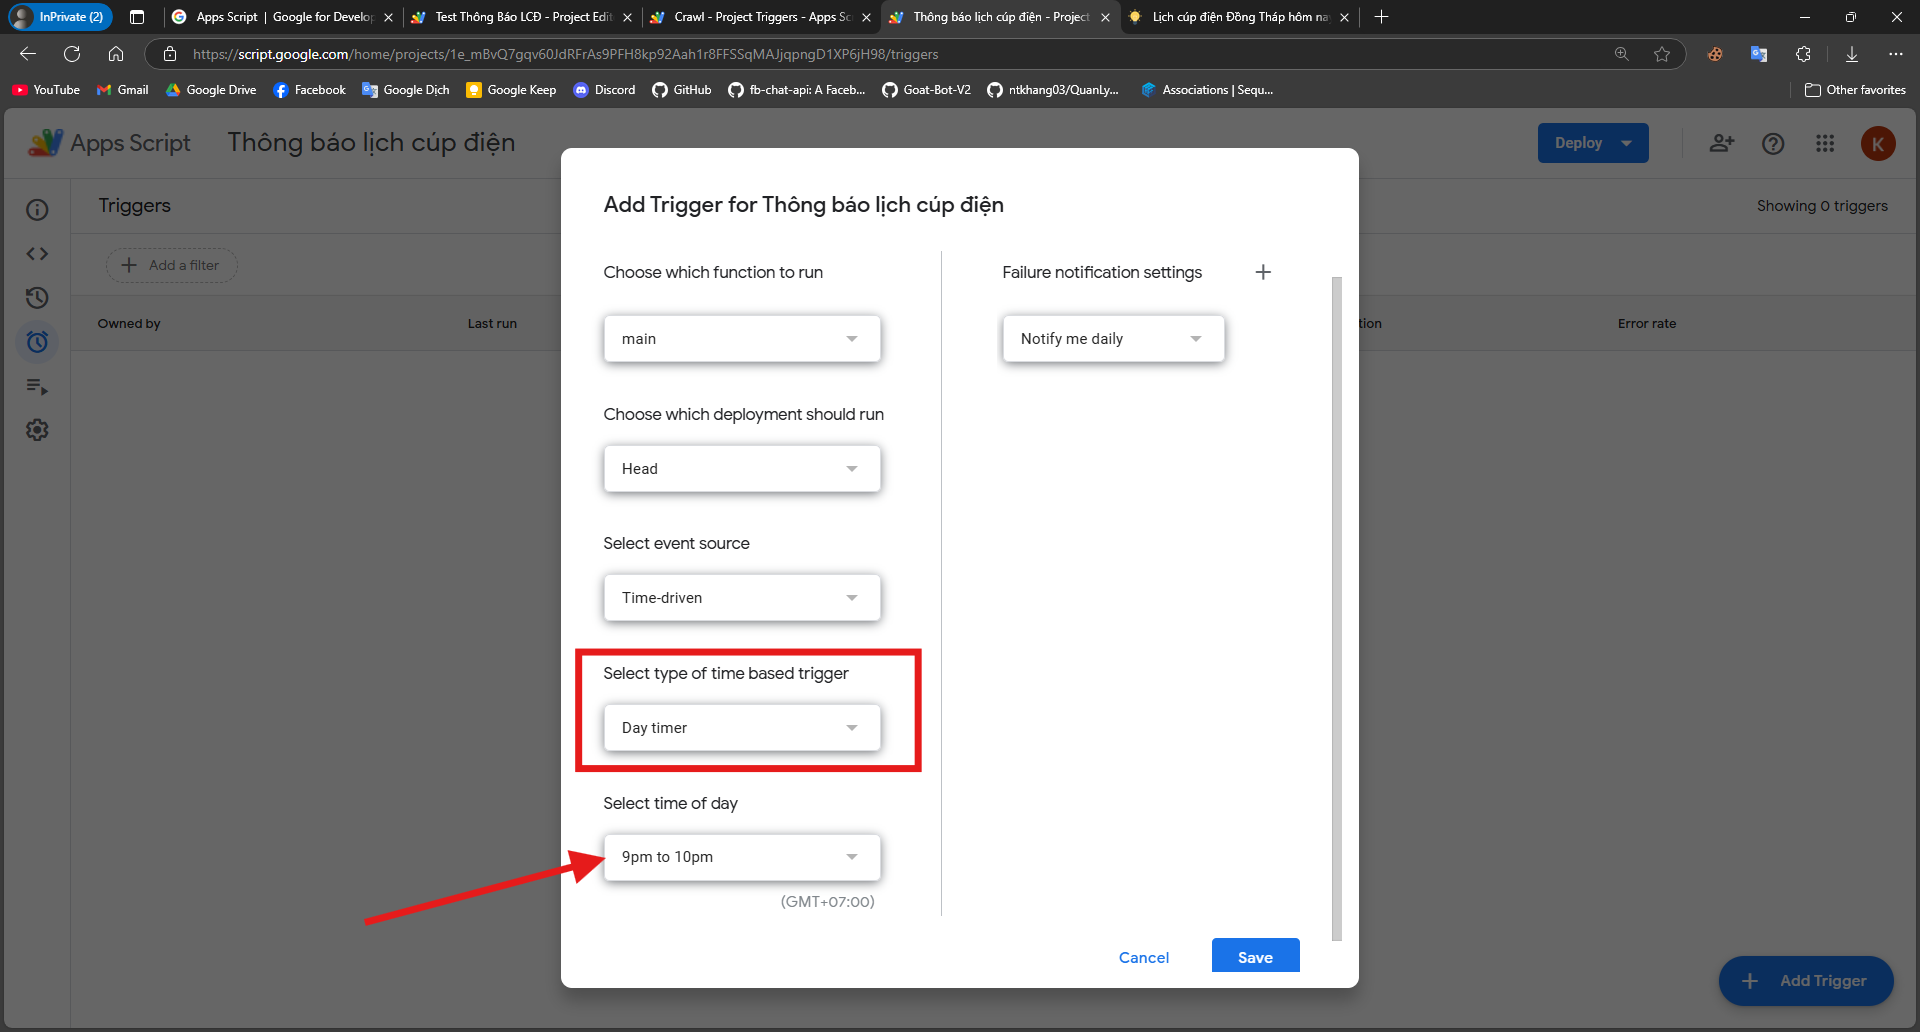This screenshot has width=1920, height=1032.
Task: Open the Executions list icon in sidebar
Action: (37, 386)
